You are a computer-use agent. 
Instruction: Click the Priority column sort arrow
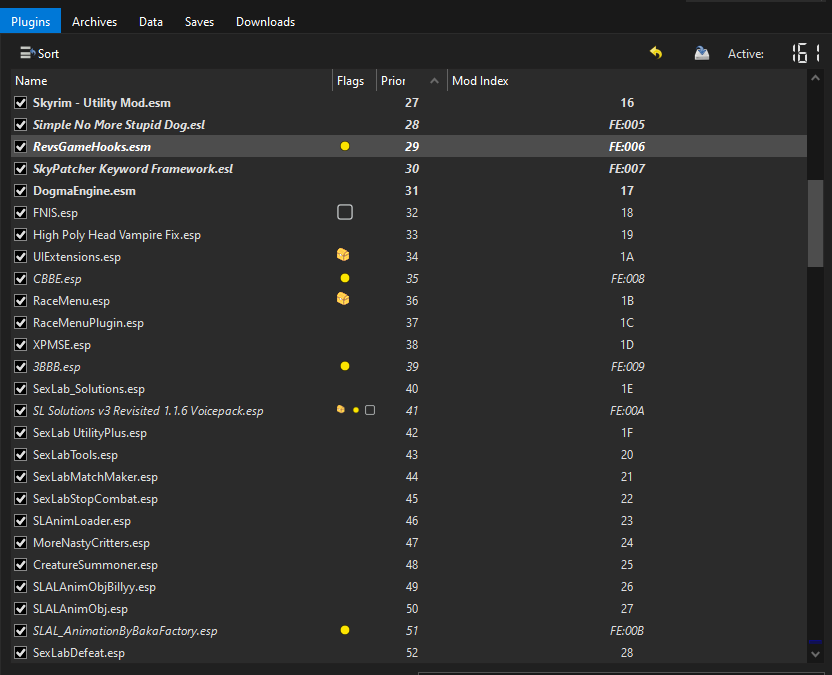(x=435, y=81)
